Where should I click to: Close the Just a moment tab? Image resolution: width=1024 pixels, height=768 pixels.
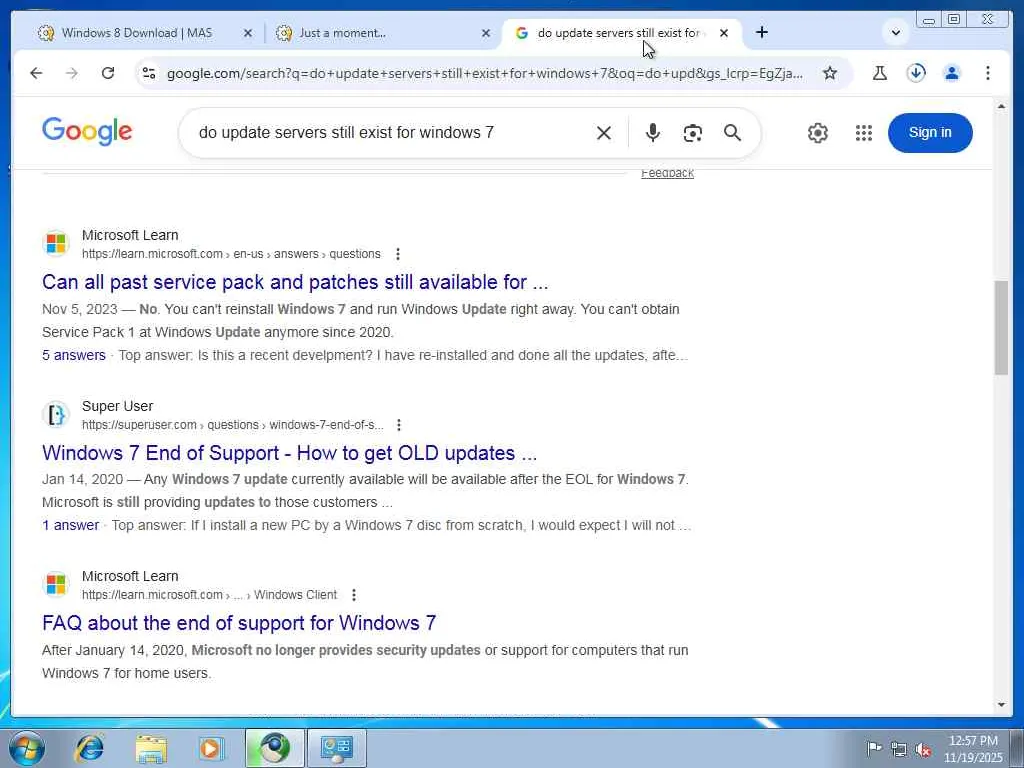pos(485,33)
